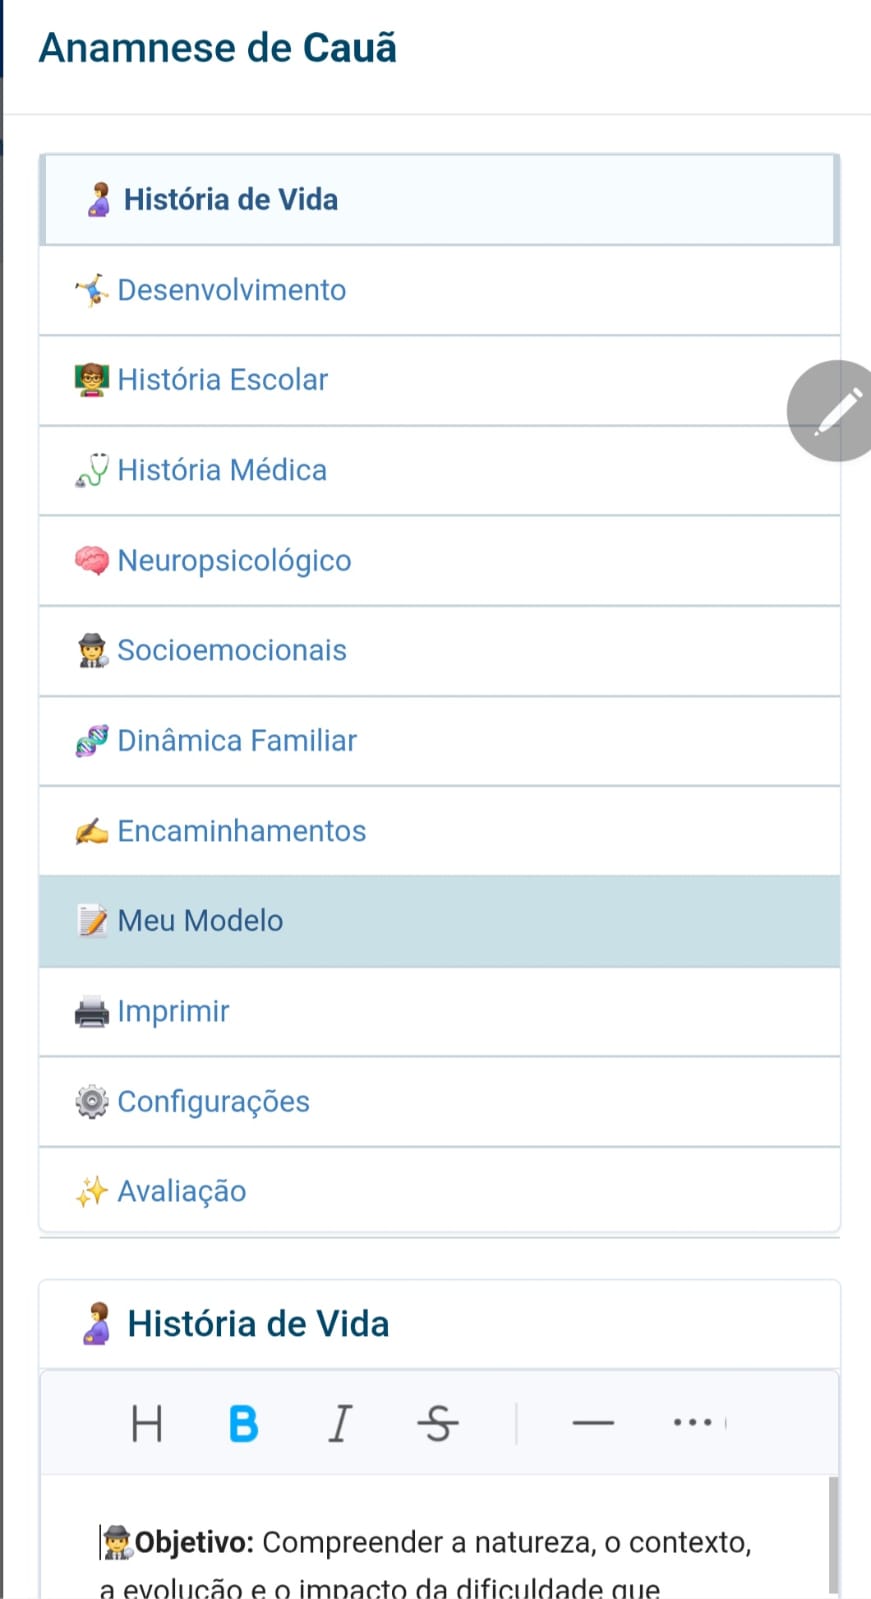Expand more toolbar options (three dots)
Viewport: 871px width, 1599px height.
[x=692, y=1423]
